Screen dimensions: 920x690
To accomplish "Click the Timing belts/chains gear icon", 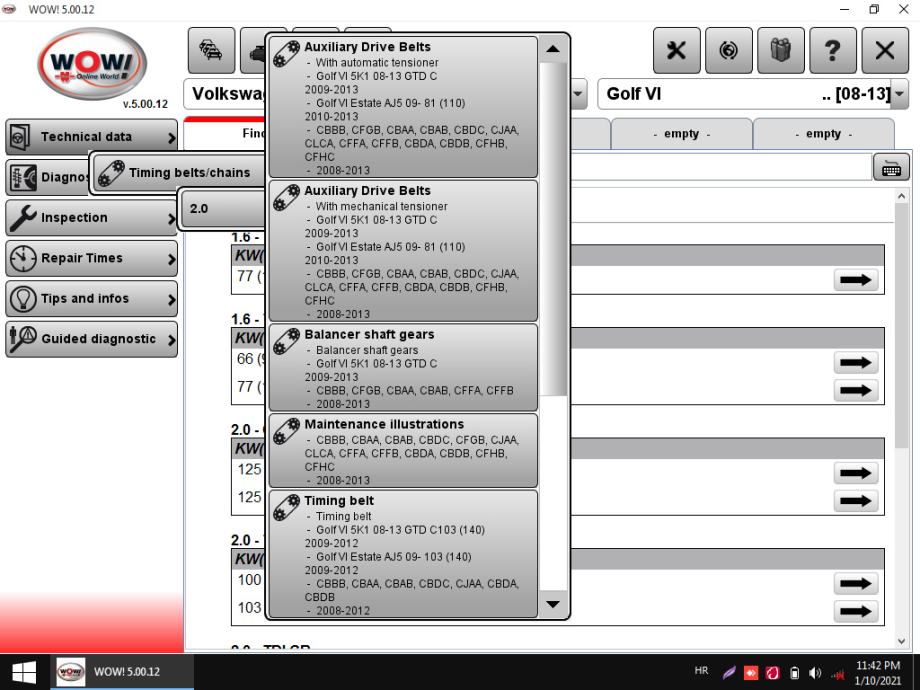I will point(111,173).
